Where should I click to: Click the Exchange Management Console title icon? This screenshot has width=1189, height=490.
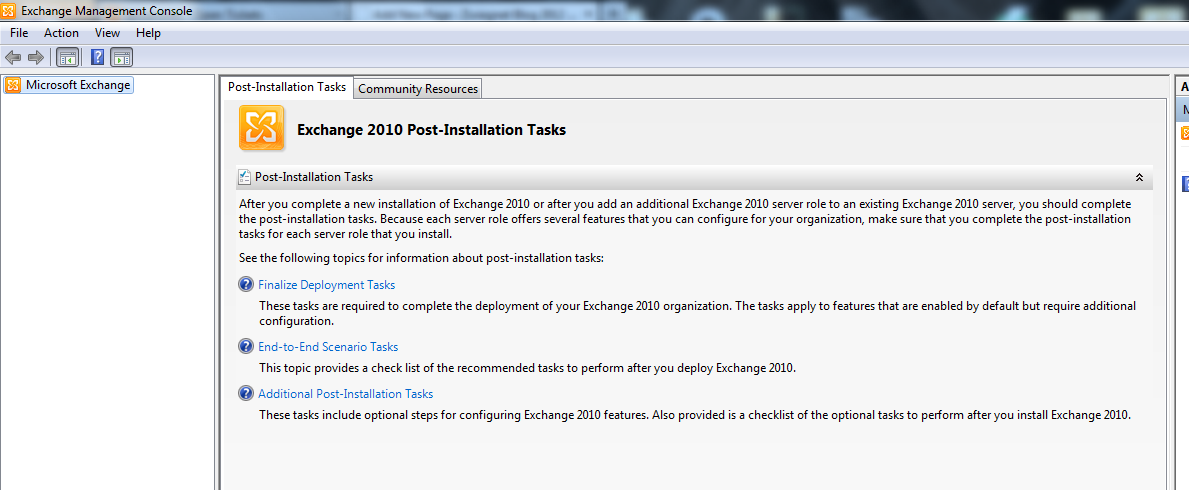pyautogui.click(x=8, y=11)
